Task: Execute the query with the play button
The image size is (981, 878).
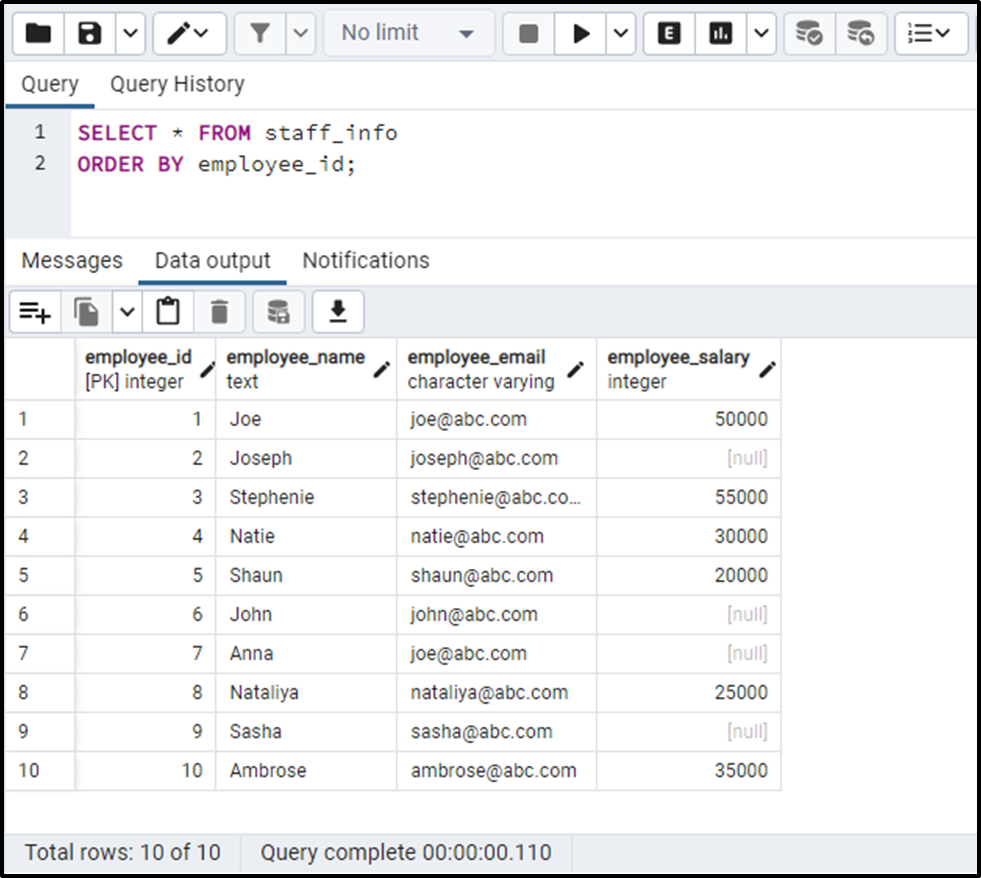Action: (583, 33)
